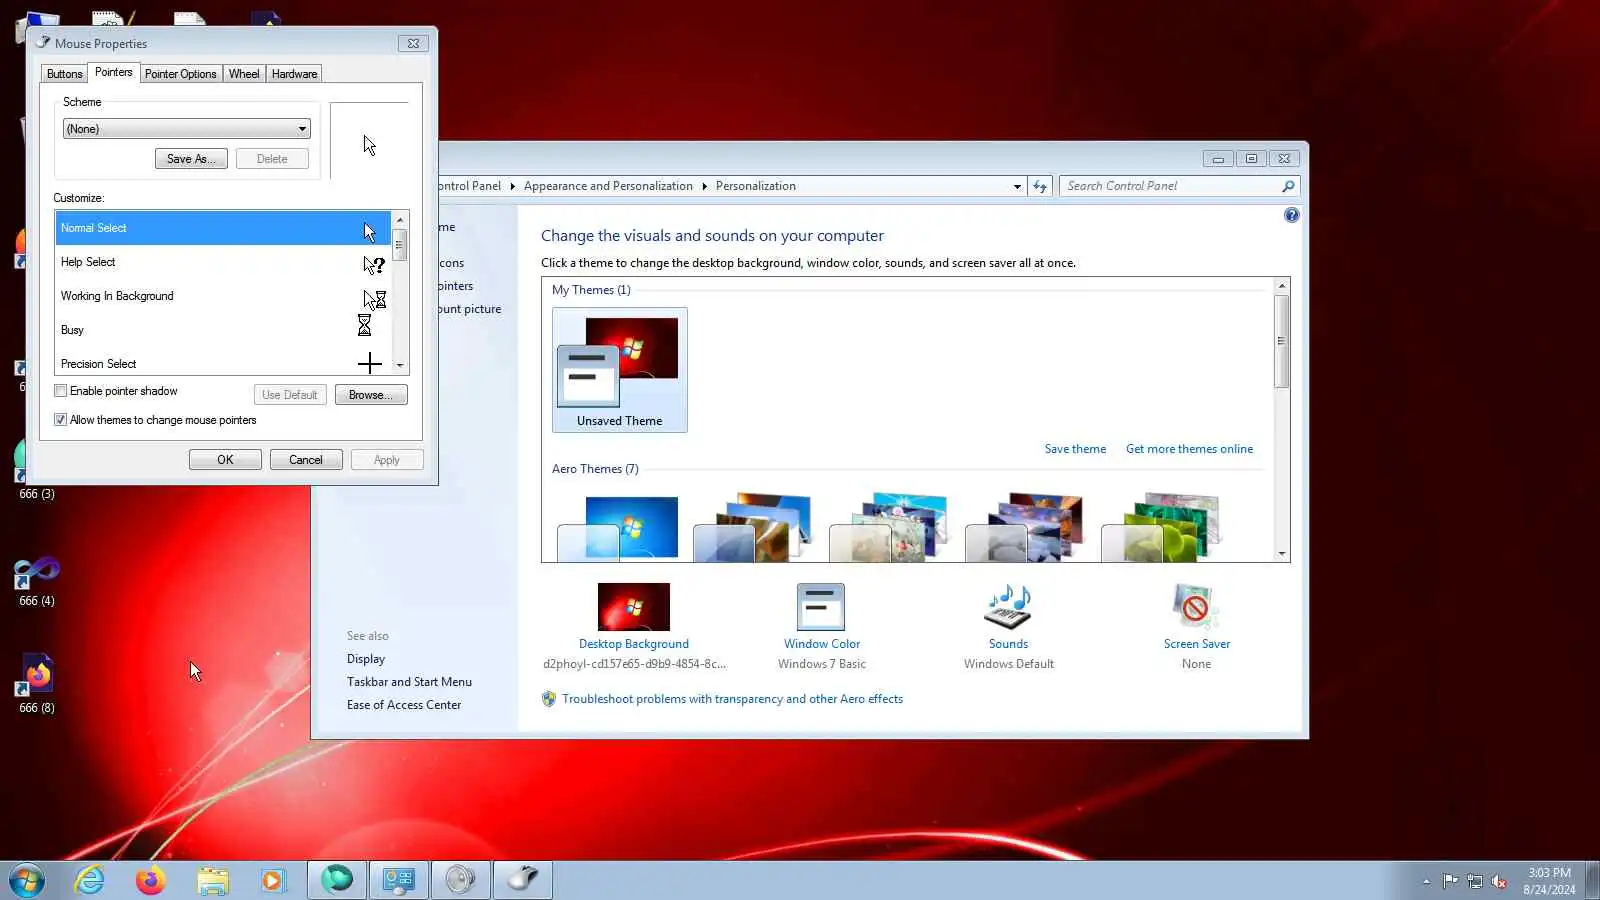Confirm Mouse Properties with OK
The width and height of the screenshot is (1600, 900).
[x=225, y=460]
